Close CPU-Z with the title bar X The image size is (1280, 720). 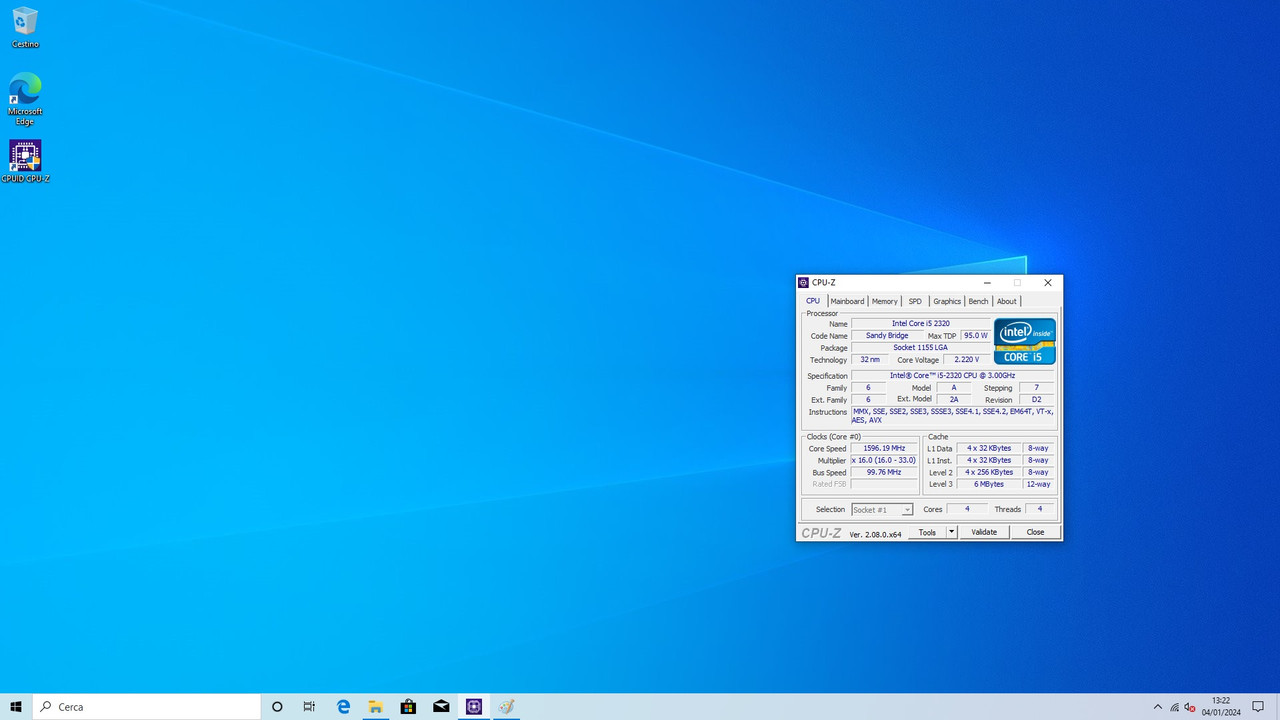tap(1047, 283)
